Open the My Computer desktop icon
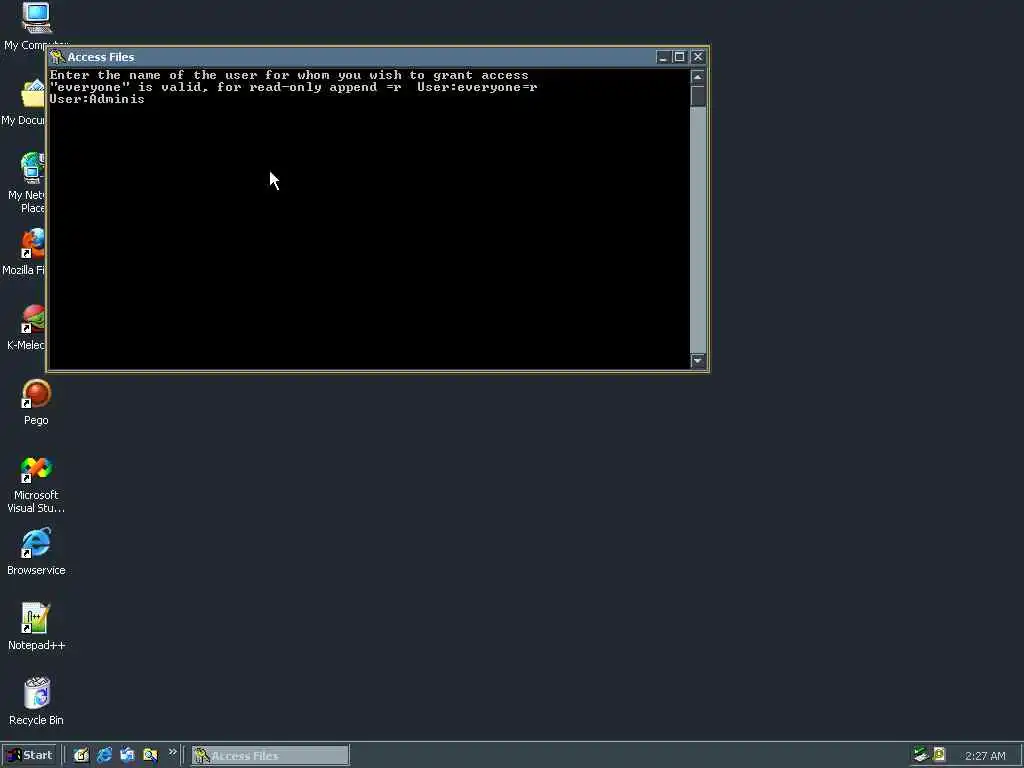Image resolution: width=1024 pixels, height=768 pixels. 37,18
